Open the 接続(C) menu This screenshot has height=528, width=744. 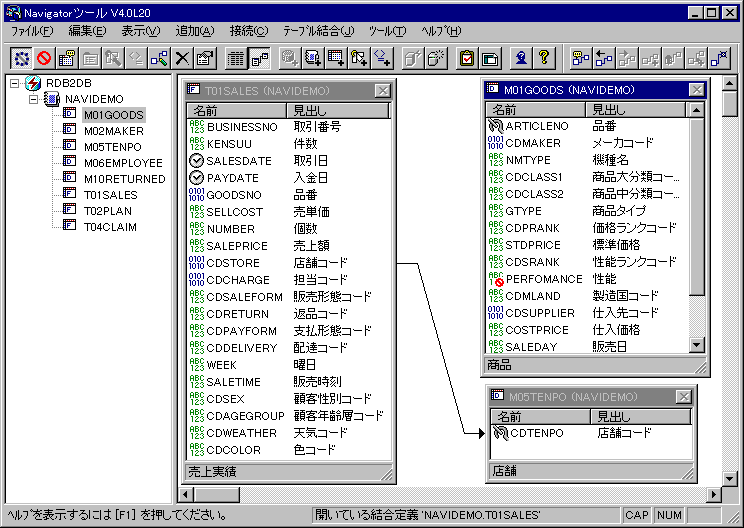point(249,31)
